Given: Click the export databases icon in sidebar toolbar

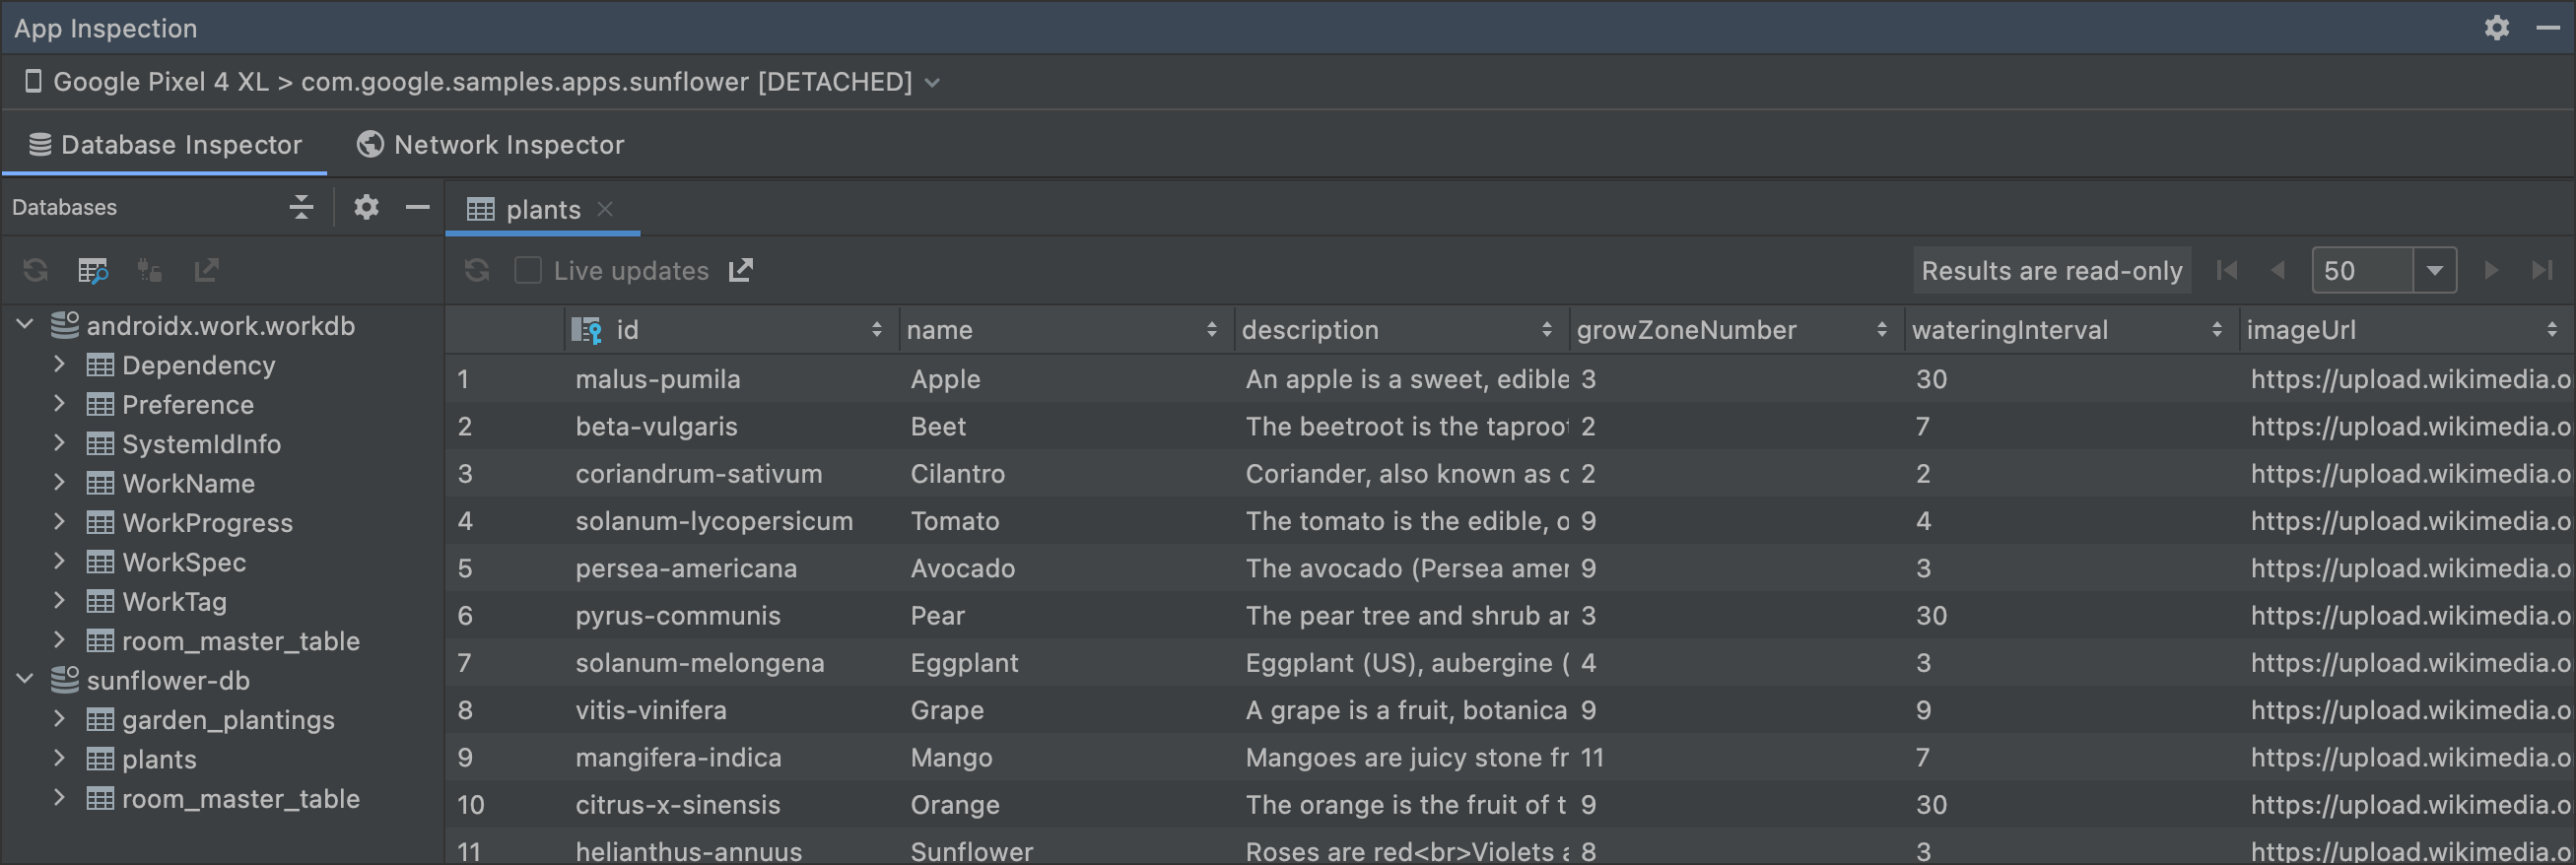Looking at the screenshot, I should pos(206,270).
